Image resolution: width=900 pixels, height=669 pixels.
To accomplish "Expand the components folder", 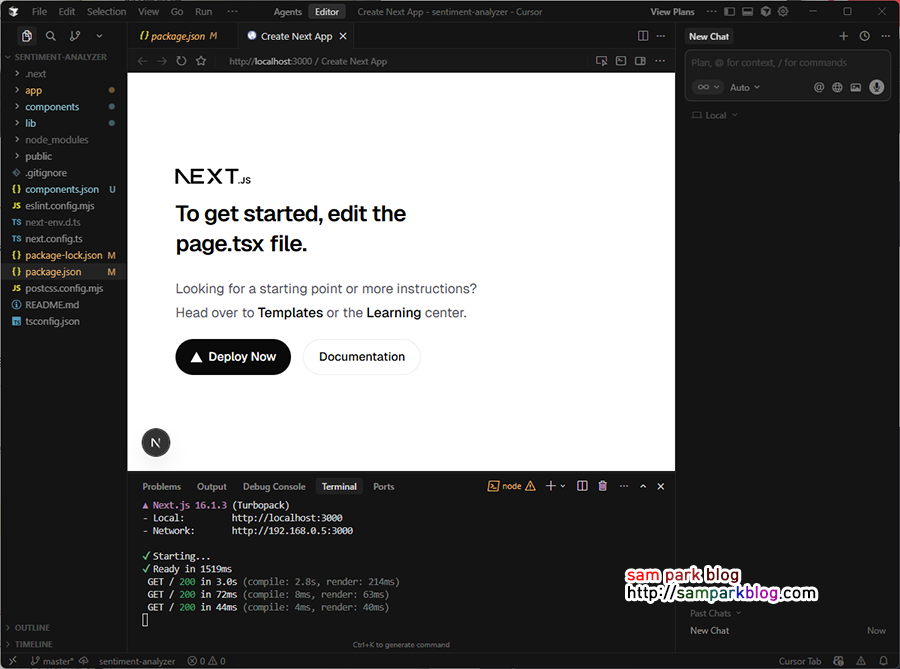I will pos(63,107).
